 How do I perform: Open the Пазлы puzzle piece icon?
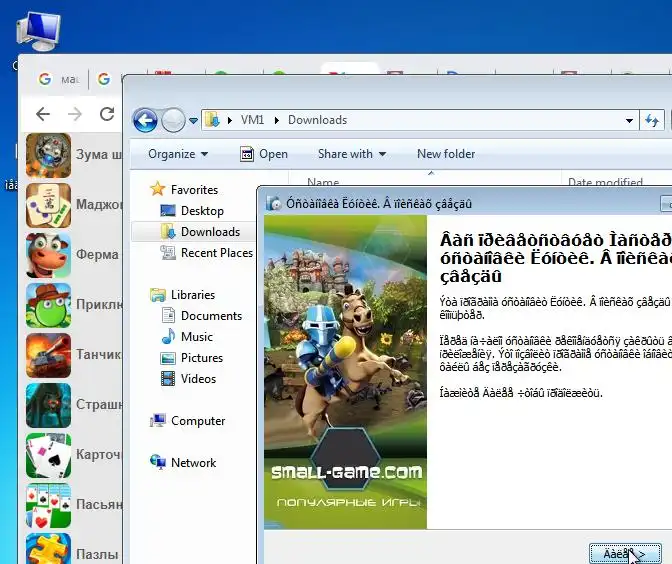pyautogui.click(x=48, y=549)
